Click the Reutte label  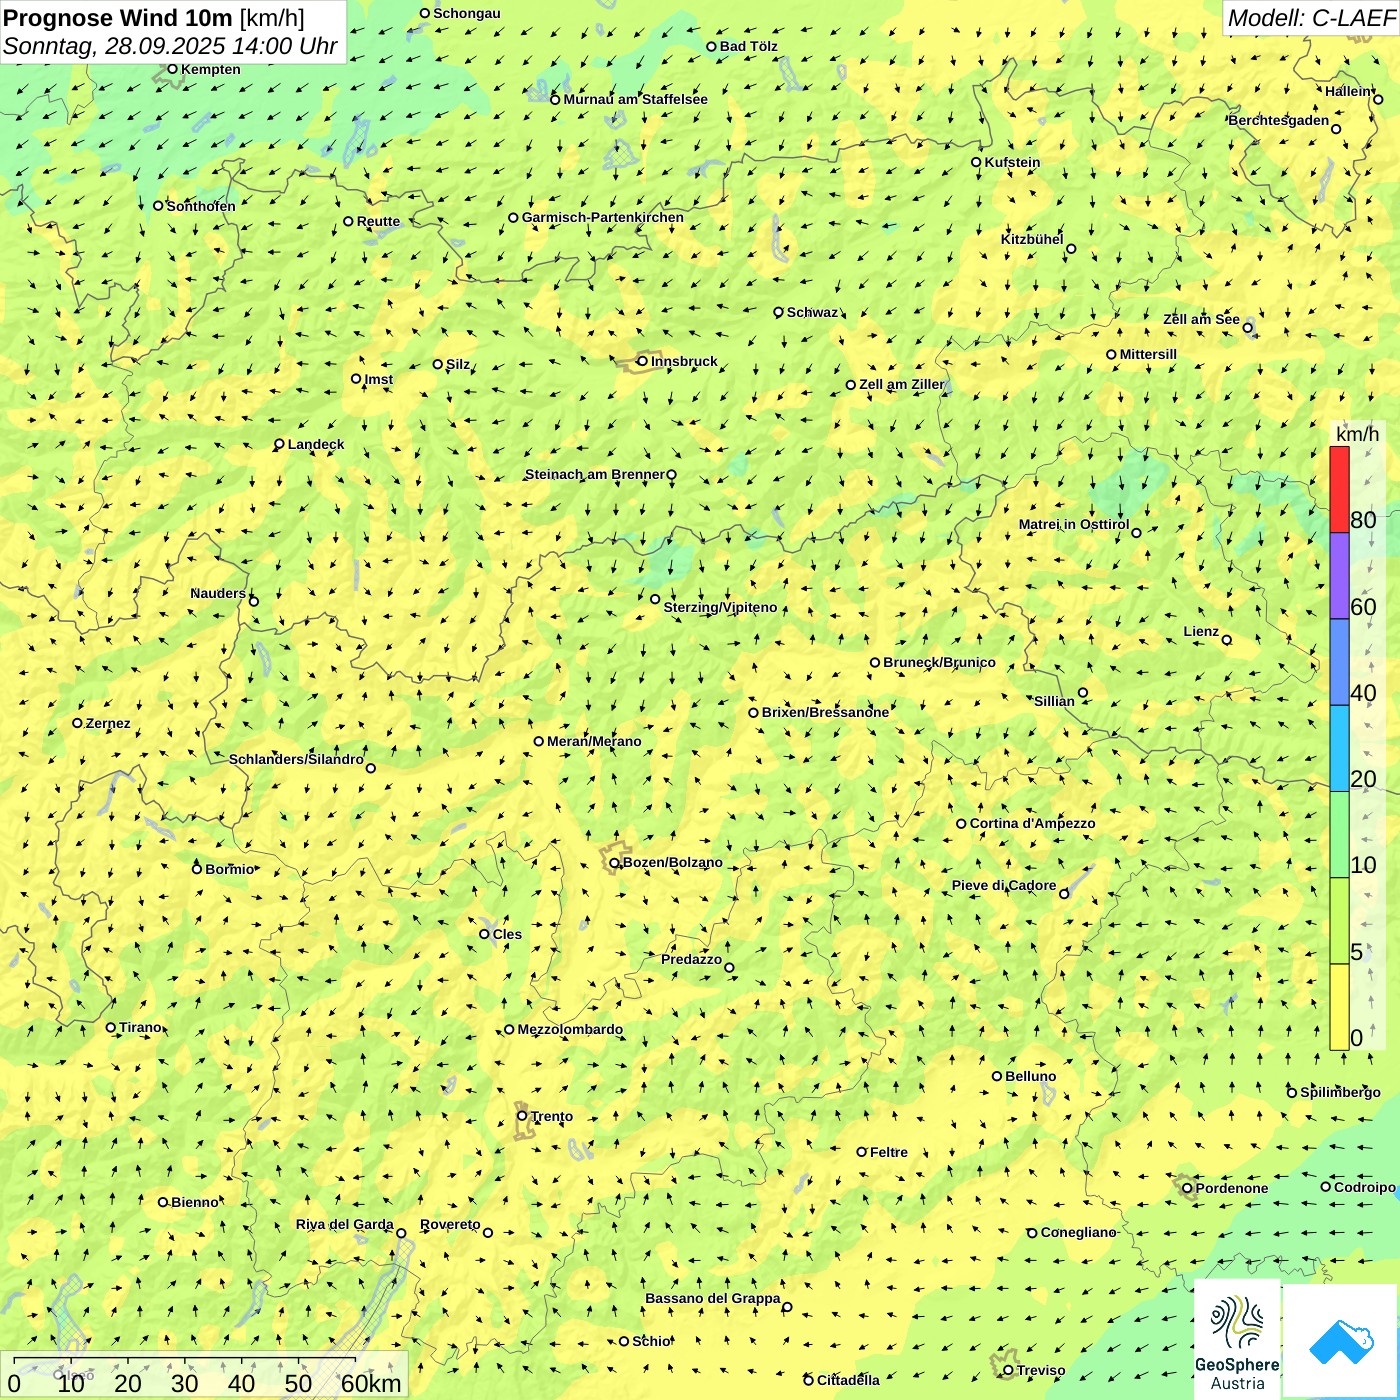click(x=378, y=221)
